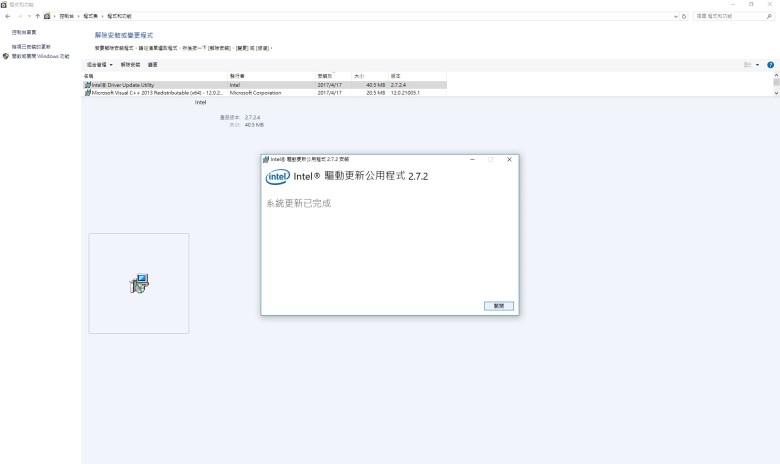780x464 pixels.
Task: Click the search magnifier icon
Action: tap(769, 16)
